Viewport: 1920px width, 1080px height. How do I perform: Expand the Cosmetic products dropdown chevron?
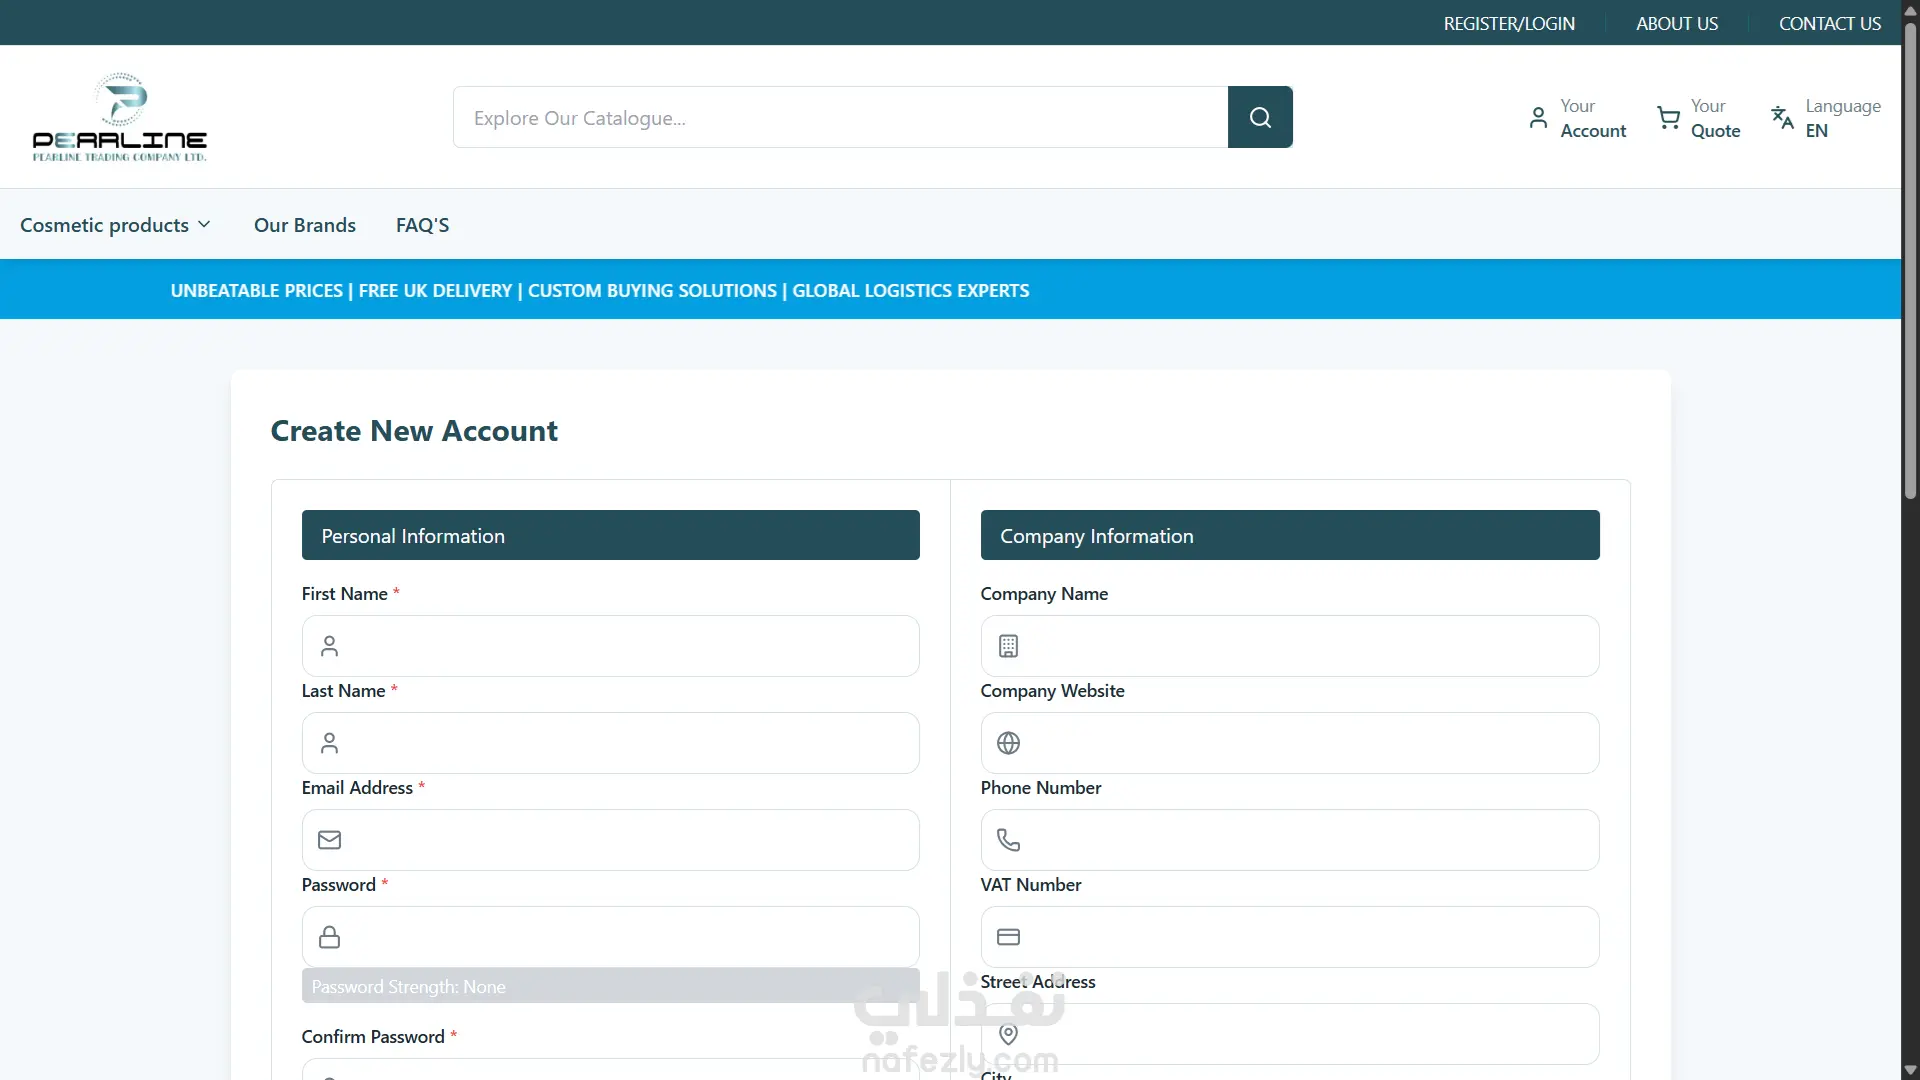click(x=204, y=225)
